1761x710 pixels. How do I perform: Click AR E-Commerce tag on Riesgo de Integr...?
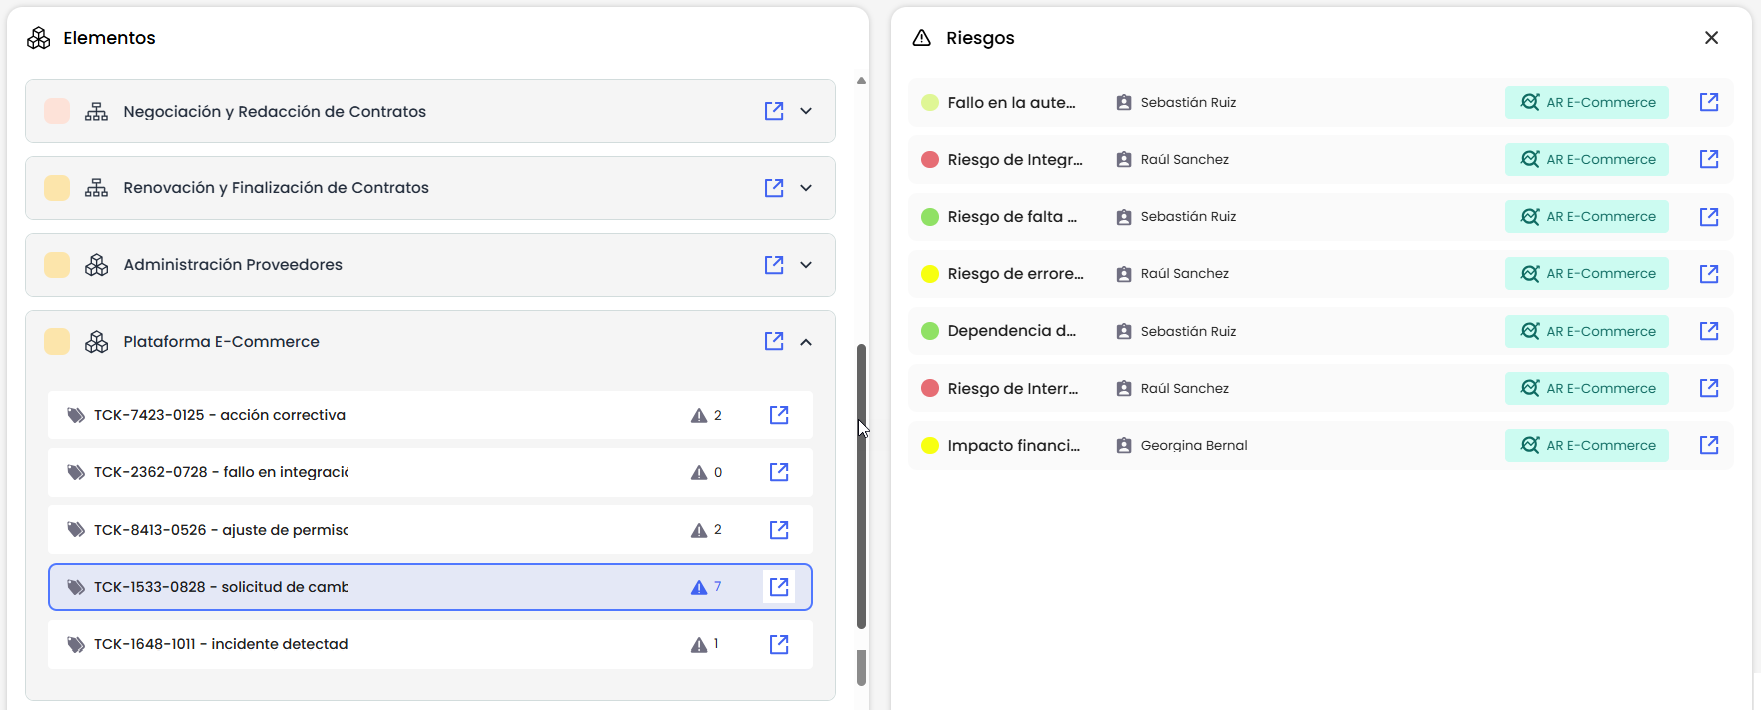(1586, 159)
